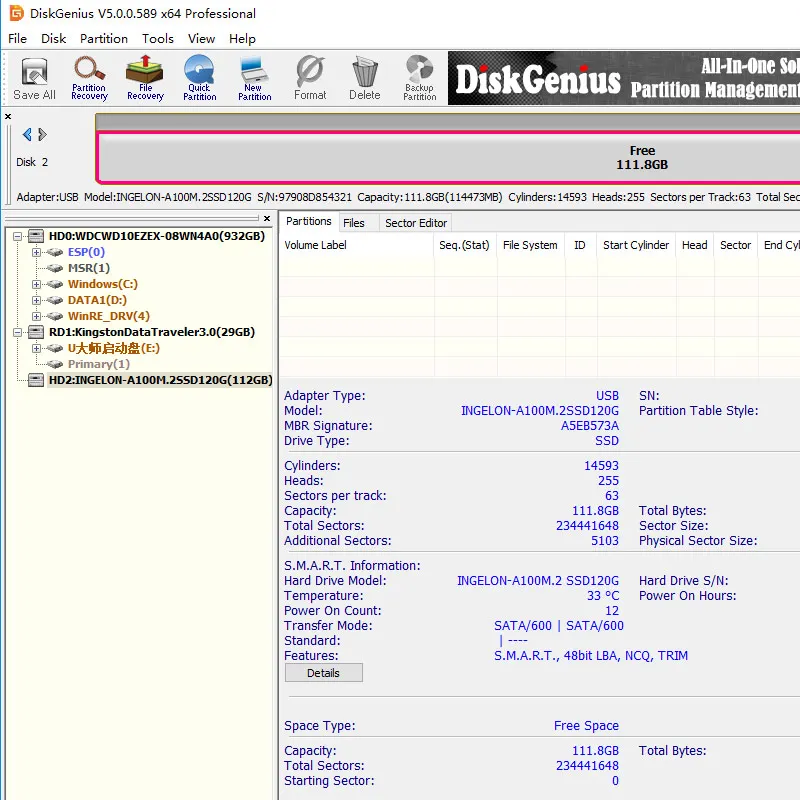Image resolution: width=800 pixels, height=800 pixels.
Task: Go to next disk arrow
Action: (42, 135)
